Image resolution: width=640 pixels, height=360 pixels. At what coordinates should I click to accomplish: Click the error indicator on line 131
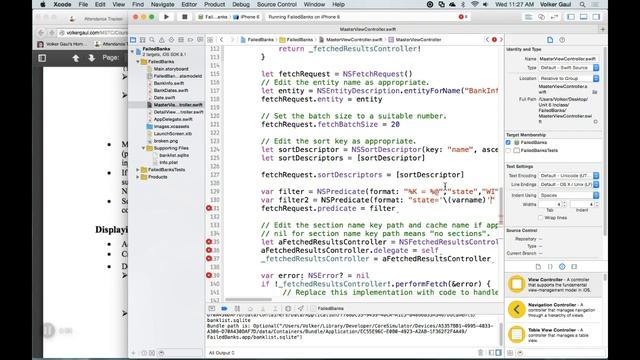(209, 208)
